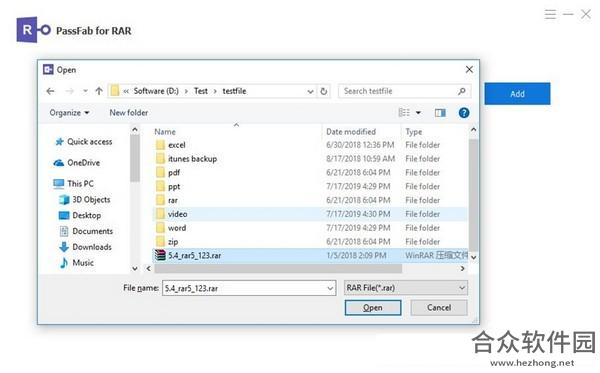Viewport: 600px width, 373px height.
Task: Click horizontal scrollbar right arrow
Action: [463, 269]
